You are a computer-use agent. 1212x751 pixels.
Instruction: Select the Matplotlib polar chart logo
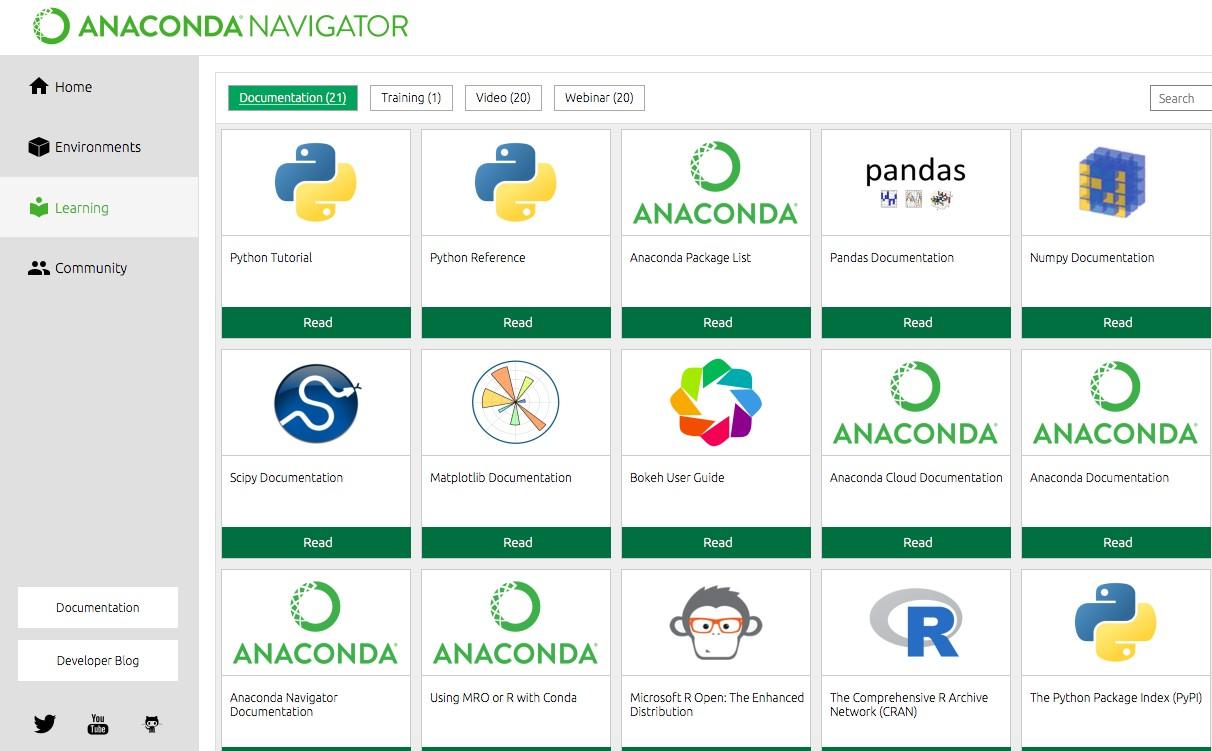pyautogui.click(x=516, y=403)
